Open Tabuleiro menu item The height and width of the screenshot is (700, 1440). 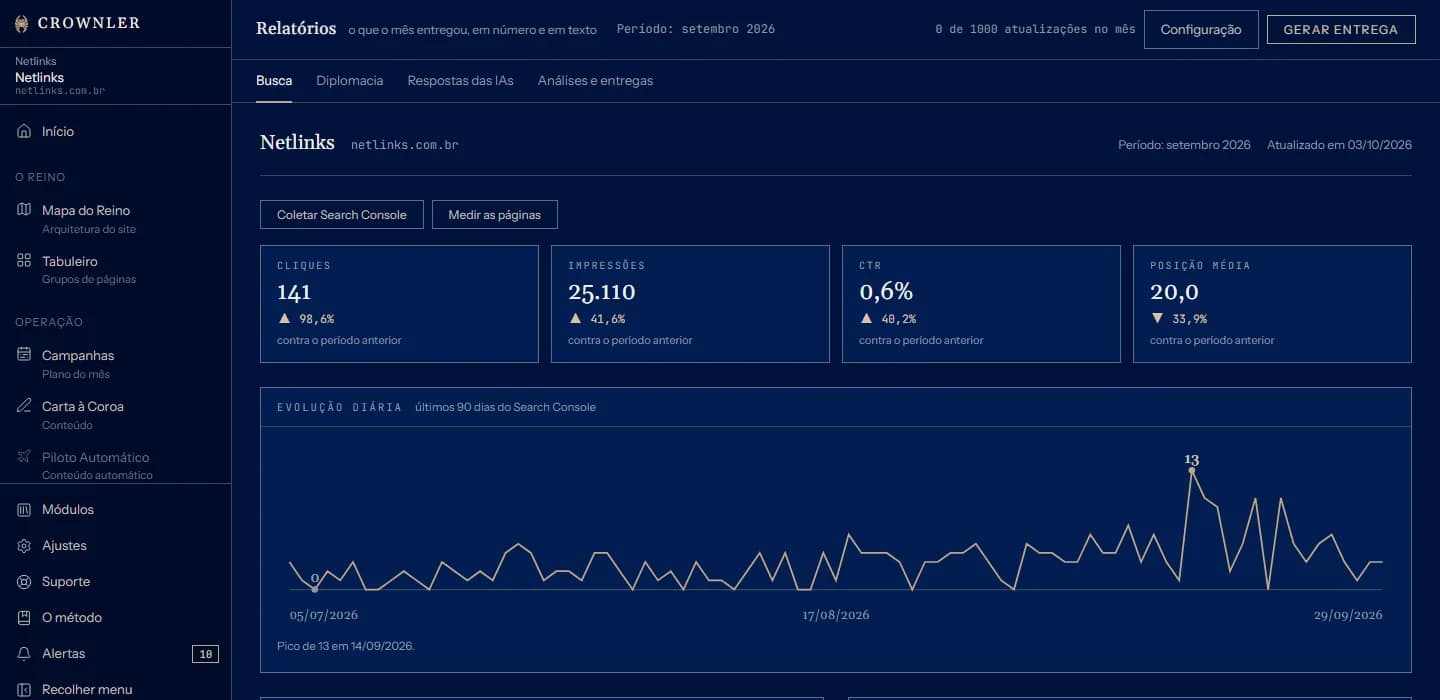point(115,269)
